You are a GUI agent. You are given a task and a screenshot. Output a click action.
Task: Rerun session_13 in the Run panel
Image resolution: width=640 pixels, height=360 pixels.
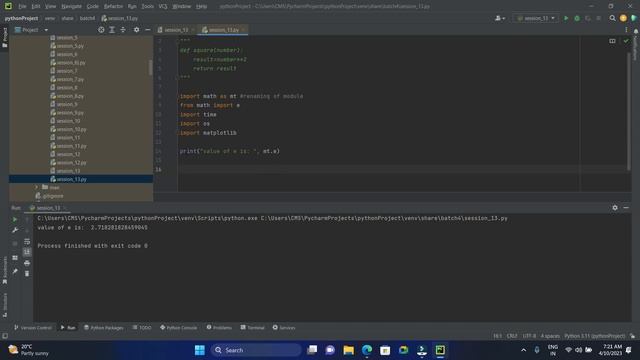coord(15,220)
